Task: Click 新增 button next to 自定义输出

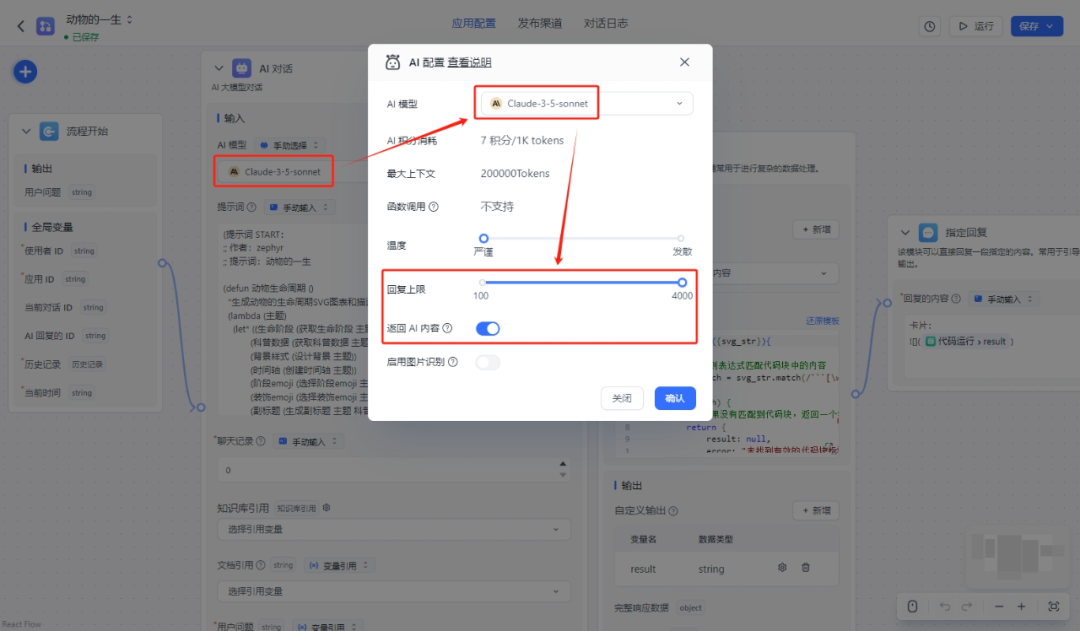Action: (816, 510)
